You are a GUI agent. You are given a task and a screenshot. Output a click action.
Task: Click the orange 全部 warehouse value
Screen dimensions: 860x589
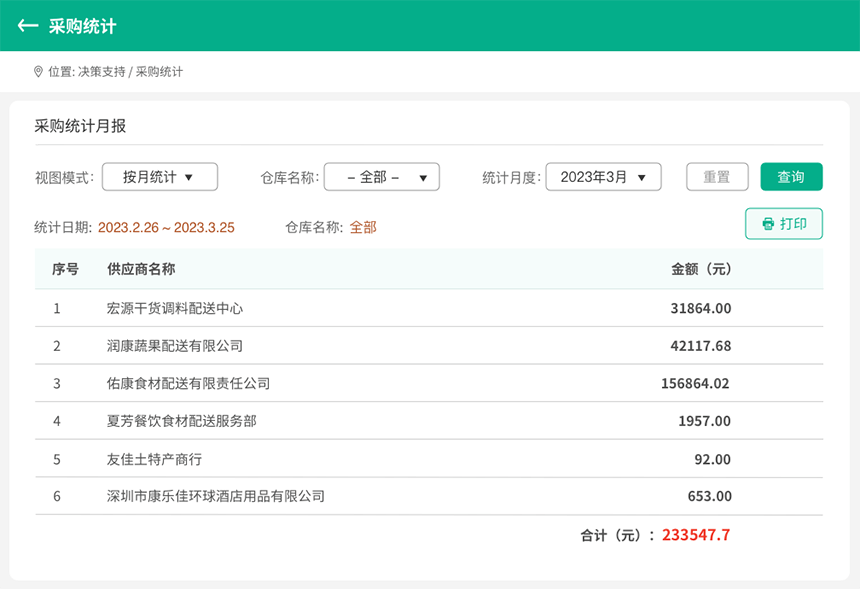point(363,227)
